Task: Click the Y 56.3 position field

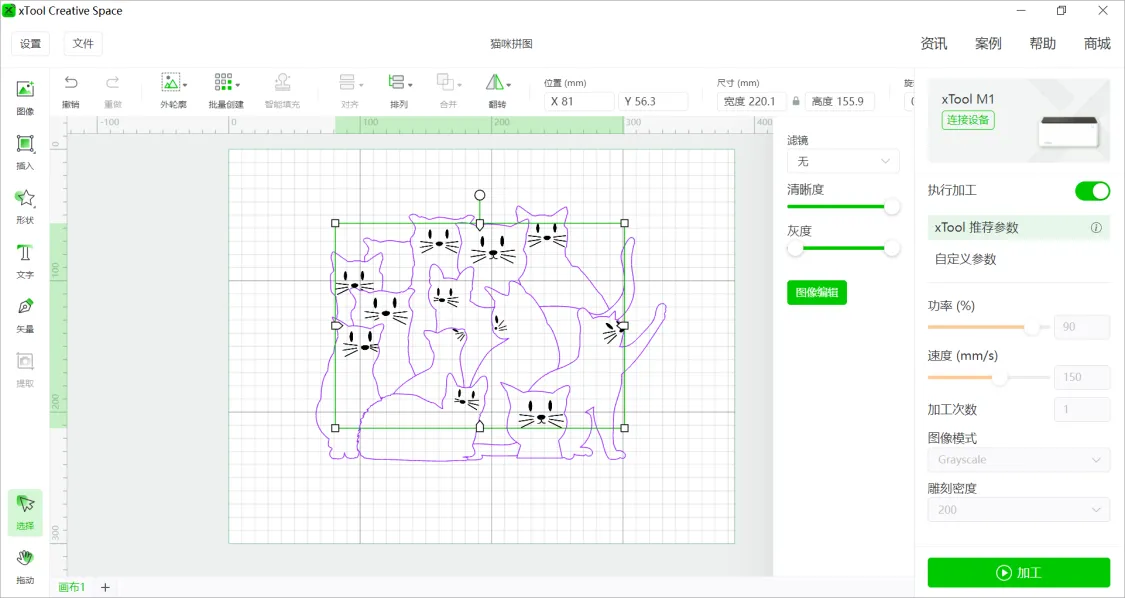Action: 653,101
